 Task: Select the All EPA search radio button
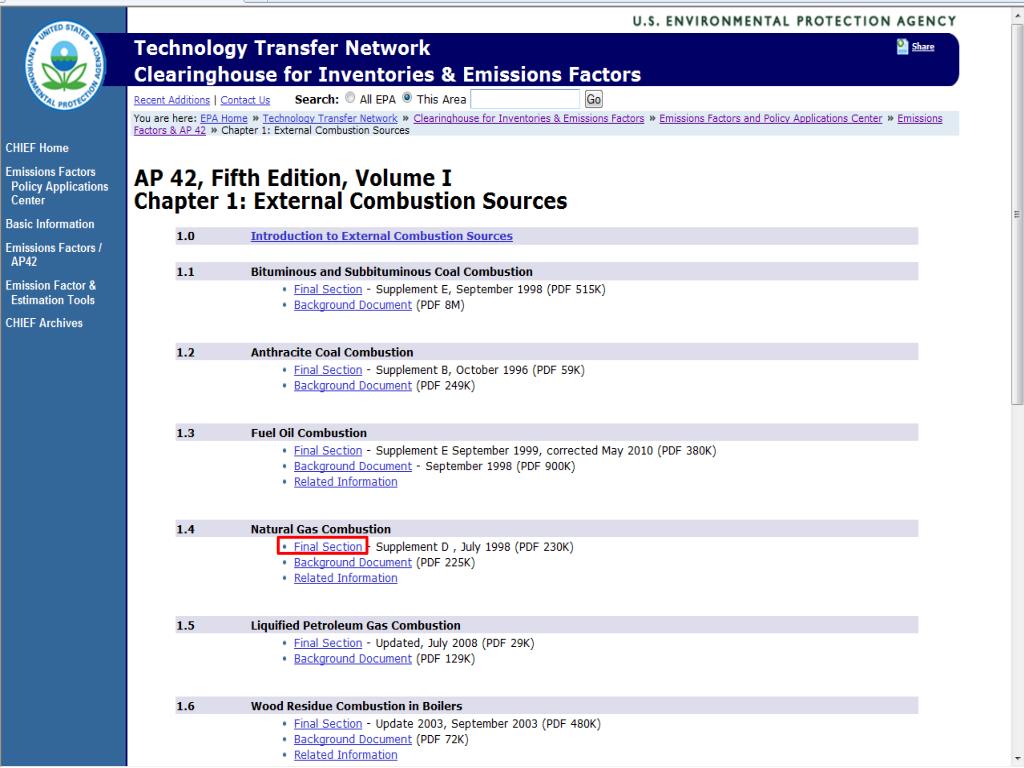point(350,98)
